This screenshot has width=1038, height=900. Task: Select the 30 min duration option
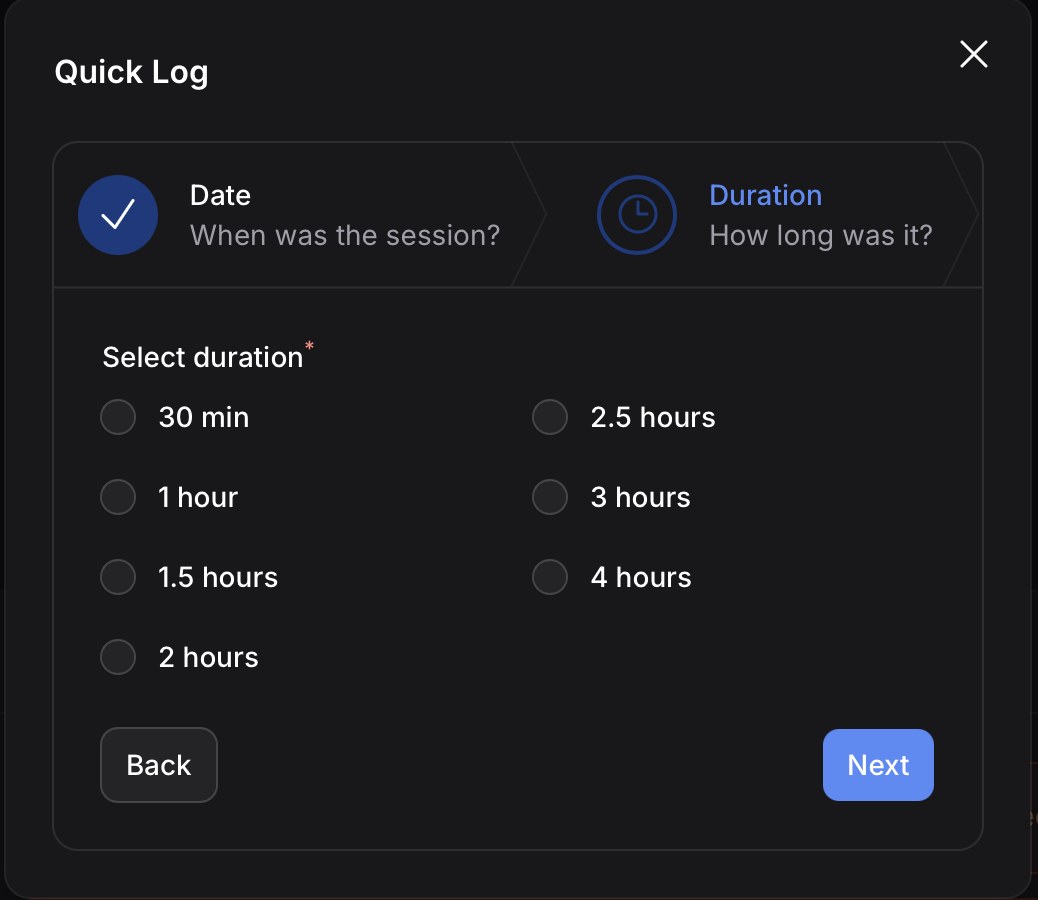[118, 417]
